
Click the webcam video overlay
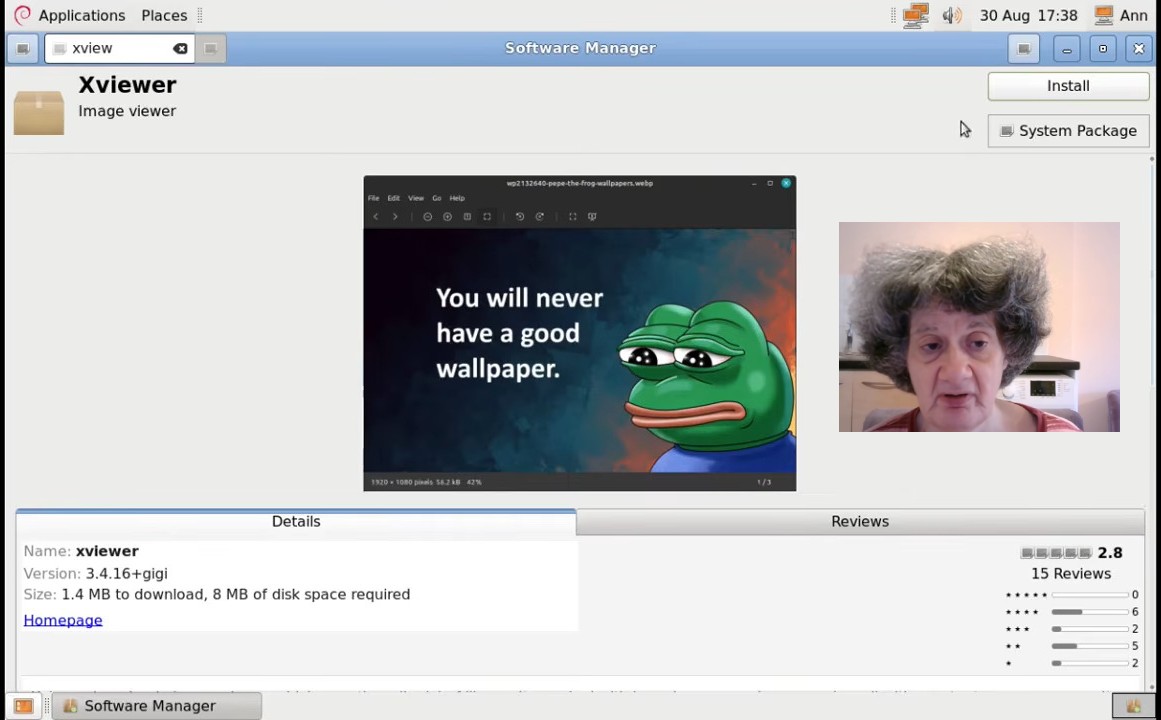[x=979, y=327]
